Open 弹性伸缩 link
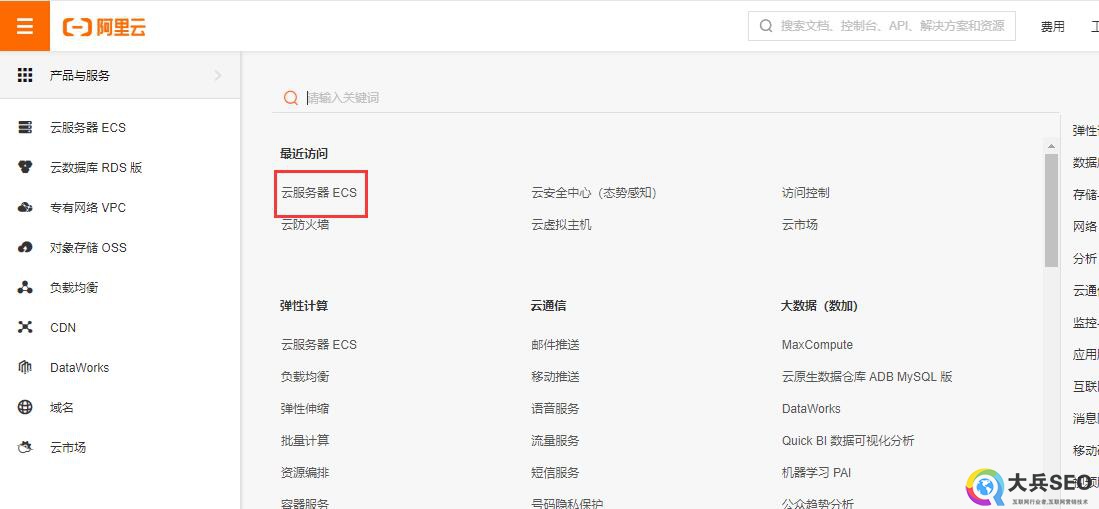Image resolution: width=1099 pixels, height=509 pixels. point(305,409)
